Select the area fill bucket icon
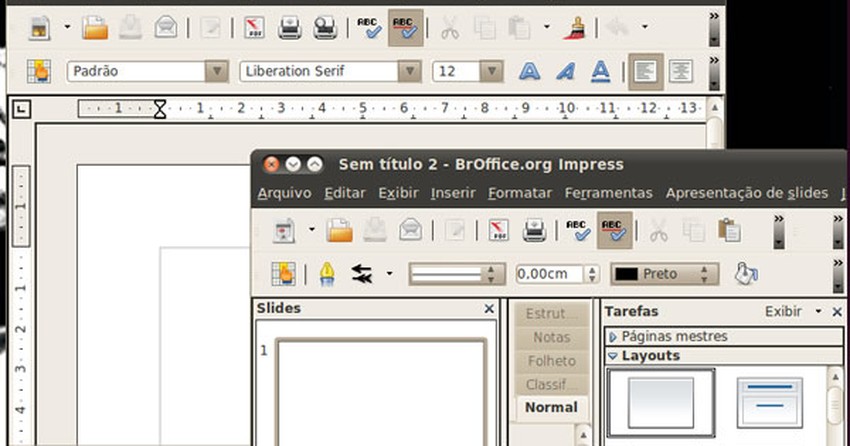Image resolution: width=850 pixels, height=446 pixels. [x=746, y=273]
